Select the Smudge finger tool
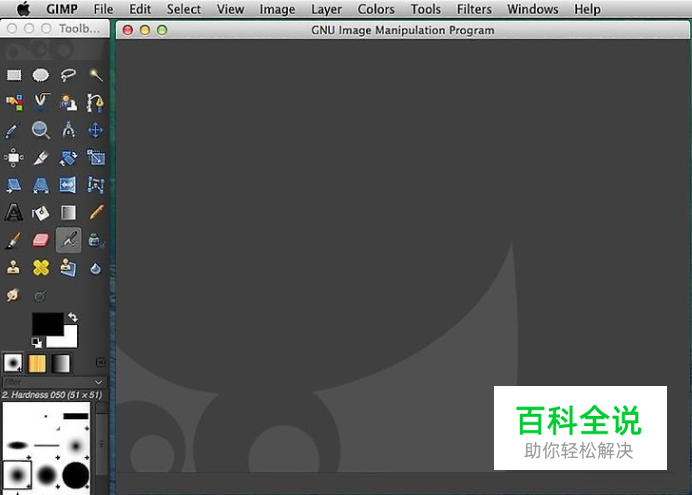Image resolution: width=692 pixels, height=495 pixels. pyautogui.click(x=13, y=295)
